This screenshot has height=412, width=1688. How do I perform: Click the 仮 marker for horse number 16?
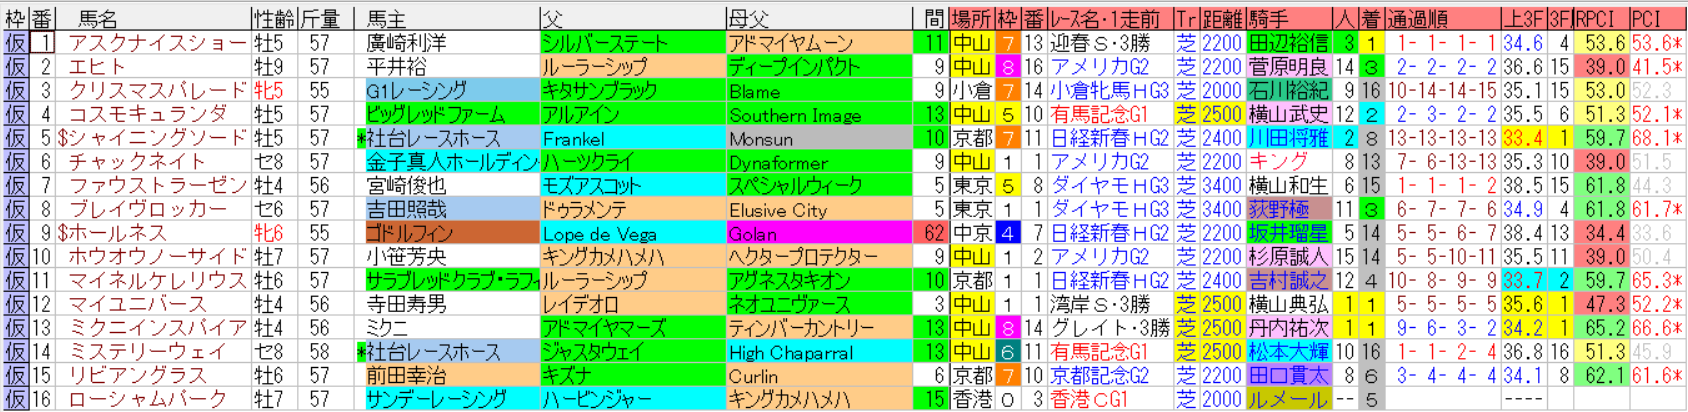coord(15,399)
